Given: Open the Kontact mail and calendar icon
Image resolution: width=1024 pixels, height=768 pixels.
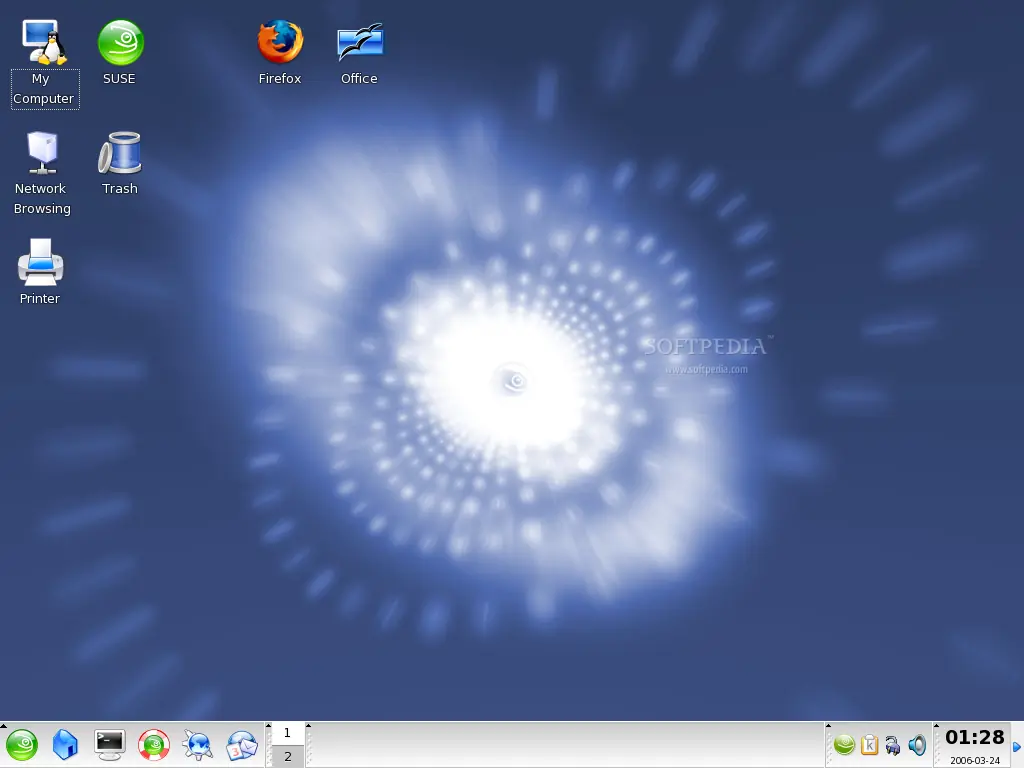Looking at the screenshot, I should [242, 745].
